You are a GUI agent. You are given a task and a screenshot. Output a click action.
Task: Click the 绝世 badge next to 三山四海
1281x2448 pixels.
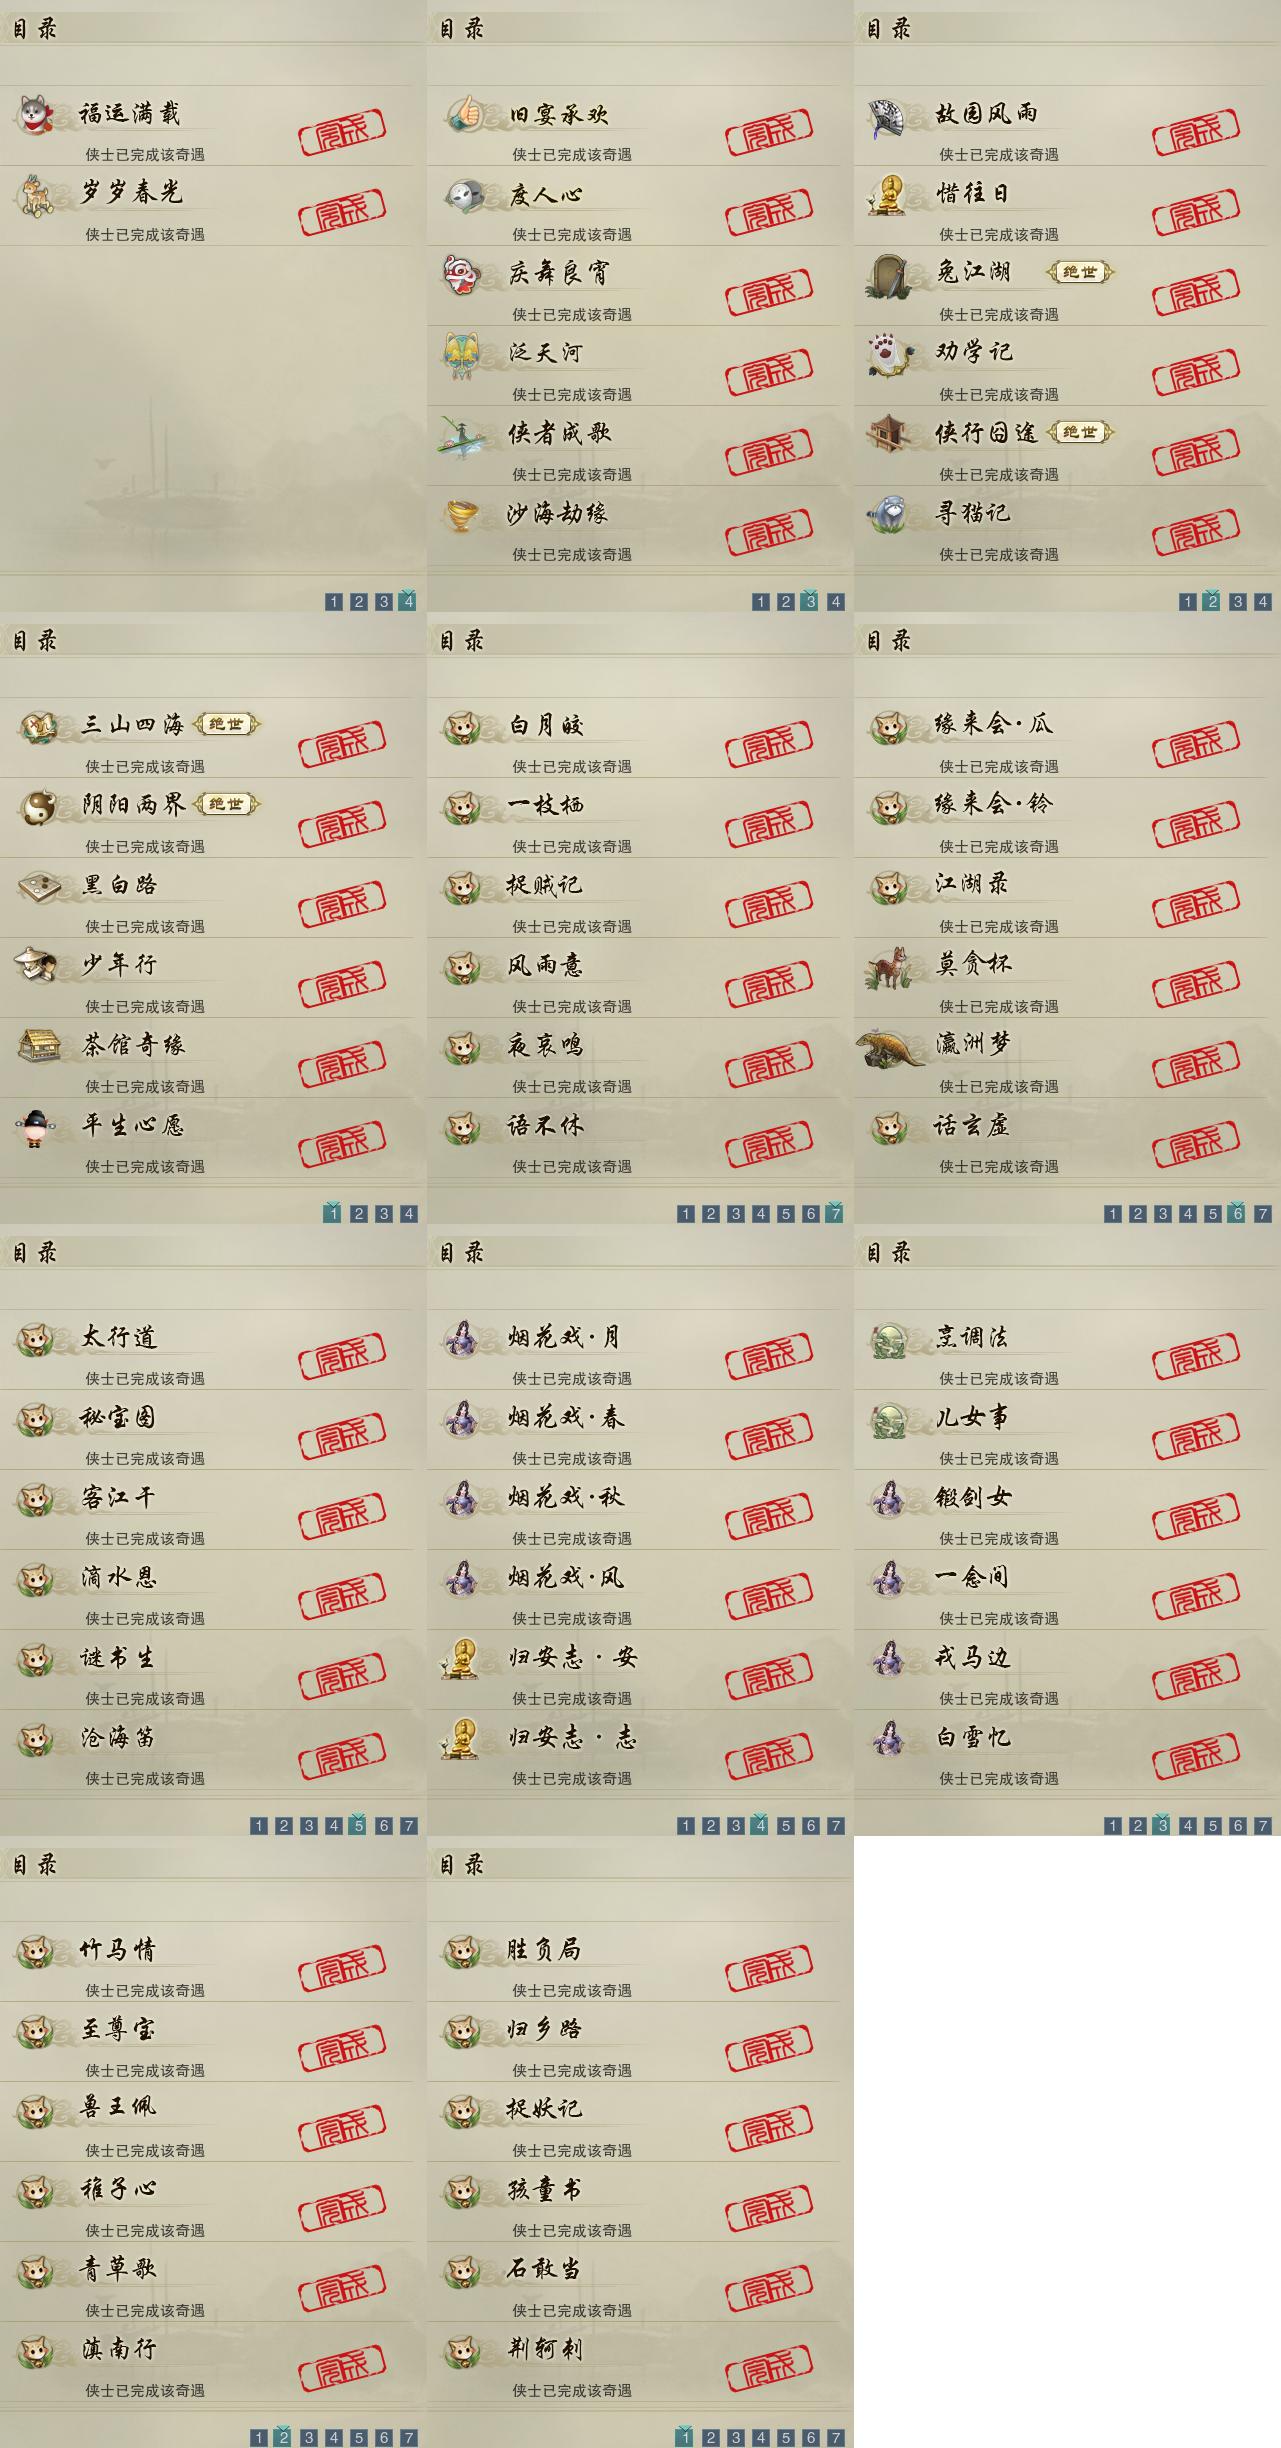[x=226, y=724]
